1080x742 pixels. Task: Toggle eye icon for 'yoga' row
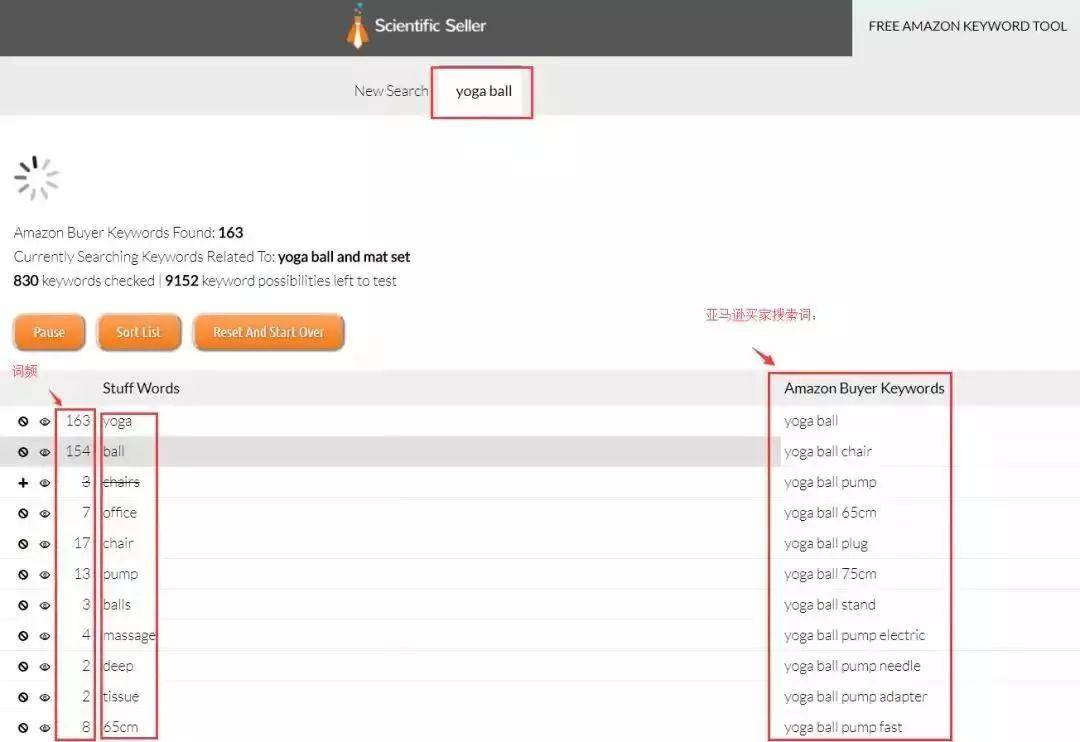click(45, 422)
